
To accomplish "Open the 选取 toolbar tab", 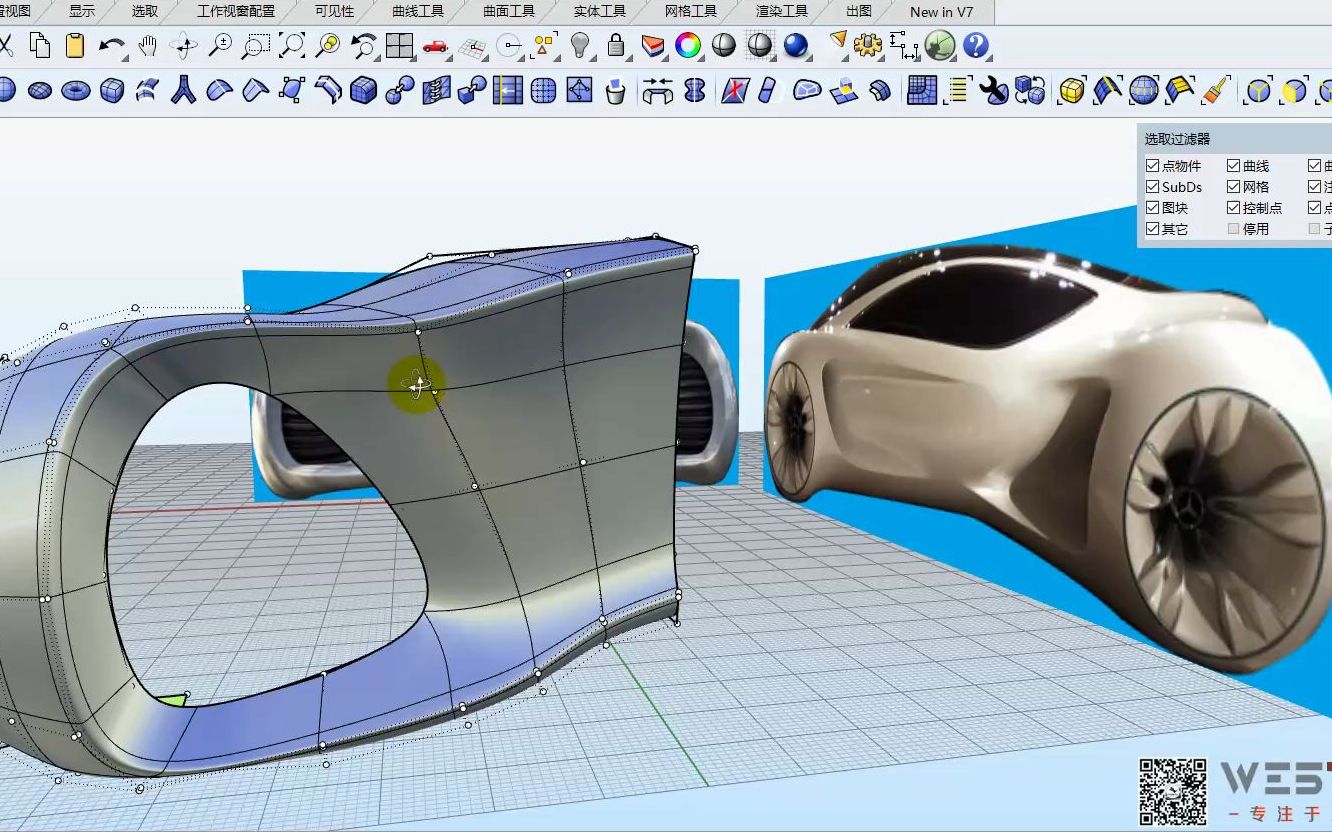I will click(145, 12).
